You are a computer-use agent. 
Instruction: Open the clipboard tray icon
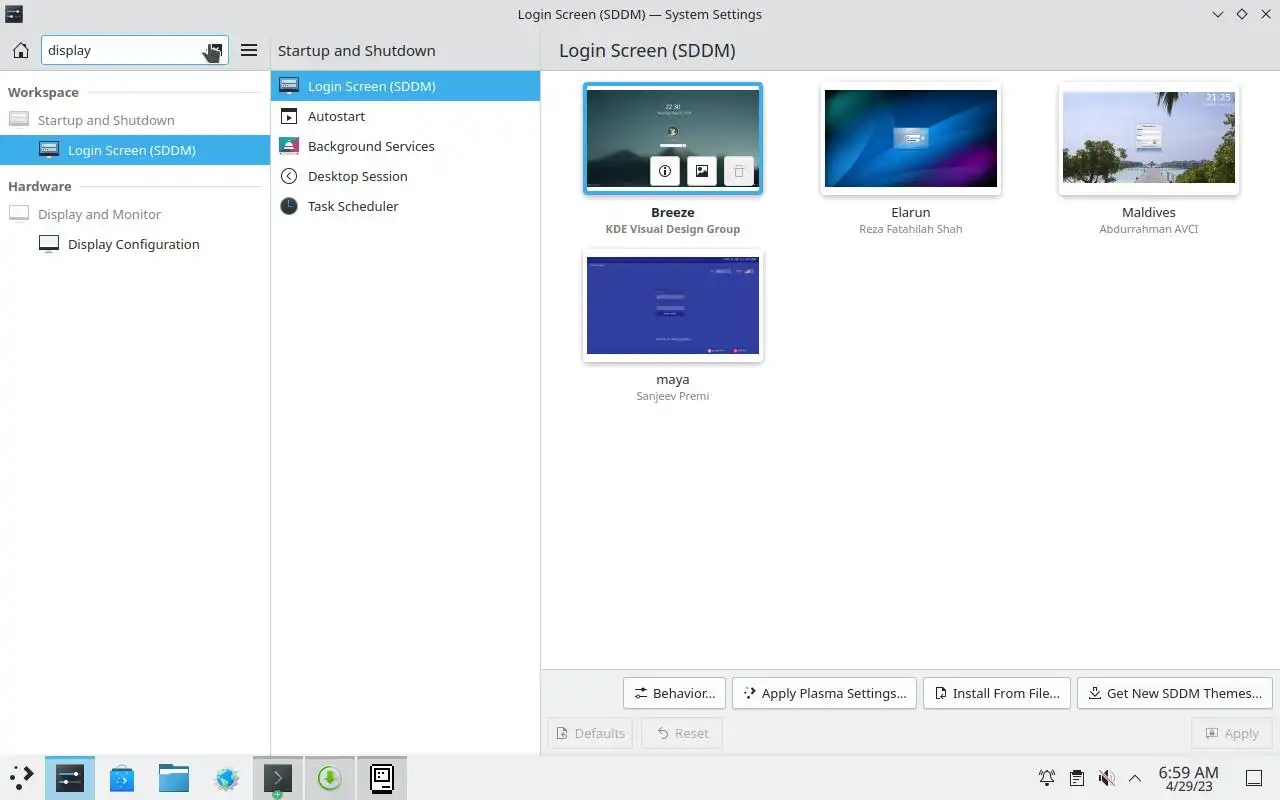point(1076,778)
